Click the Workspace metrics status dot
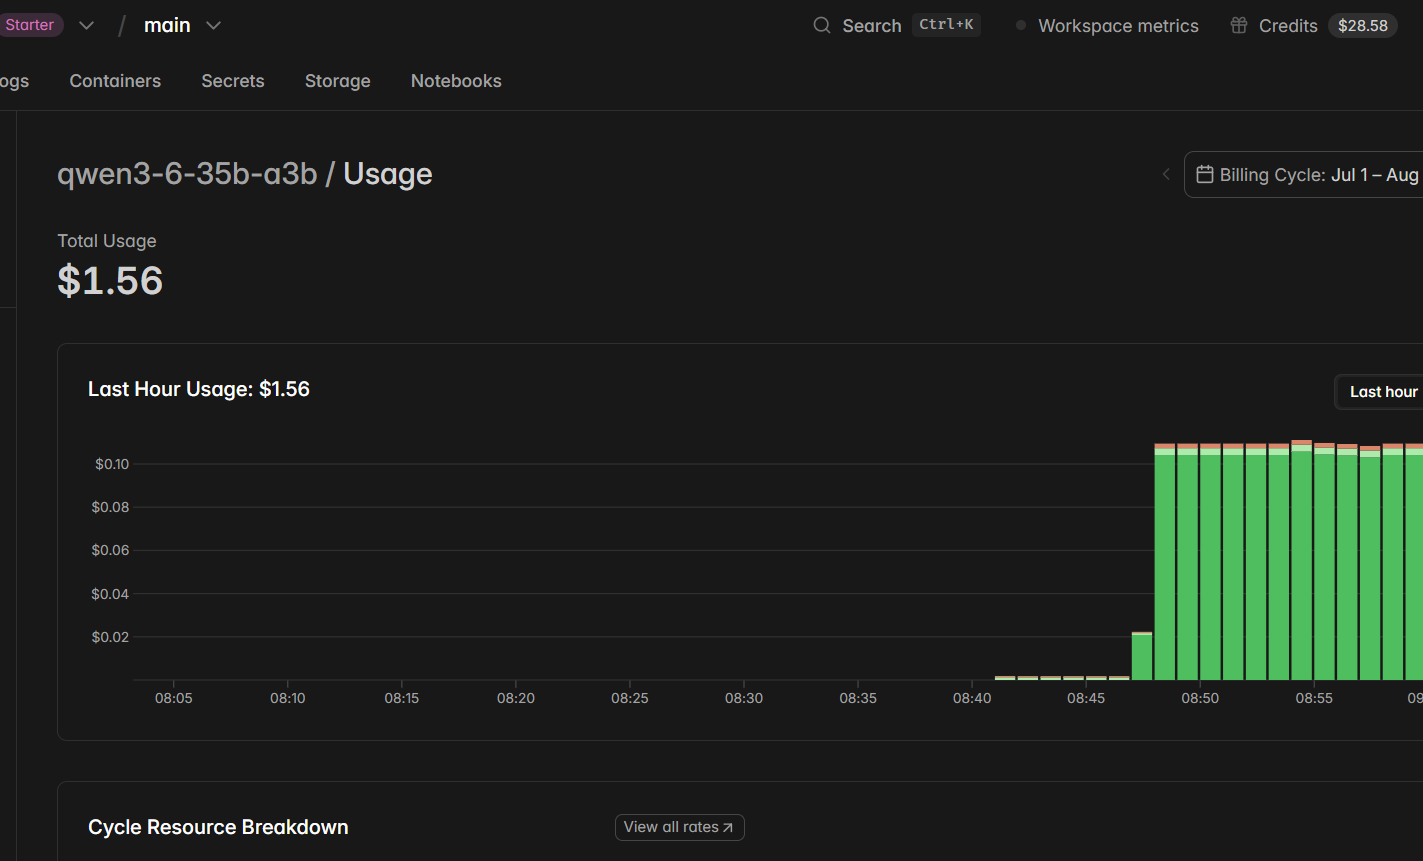 point(1021,25)
